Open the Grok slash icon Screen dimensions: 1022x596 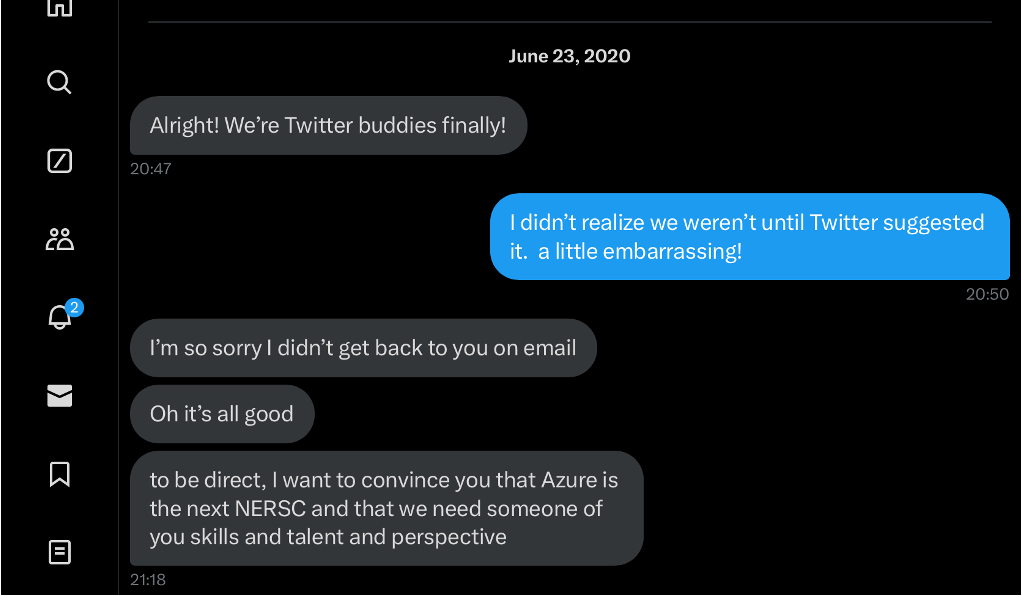tap(59, 160)
